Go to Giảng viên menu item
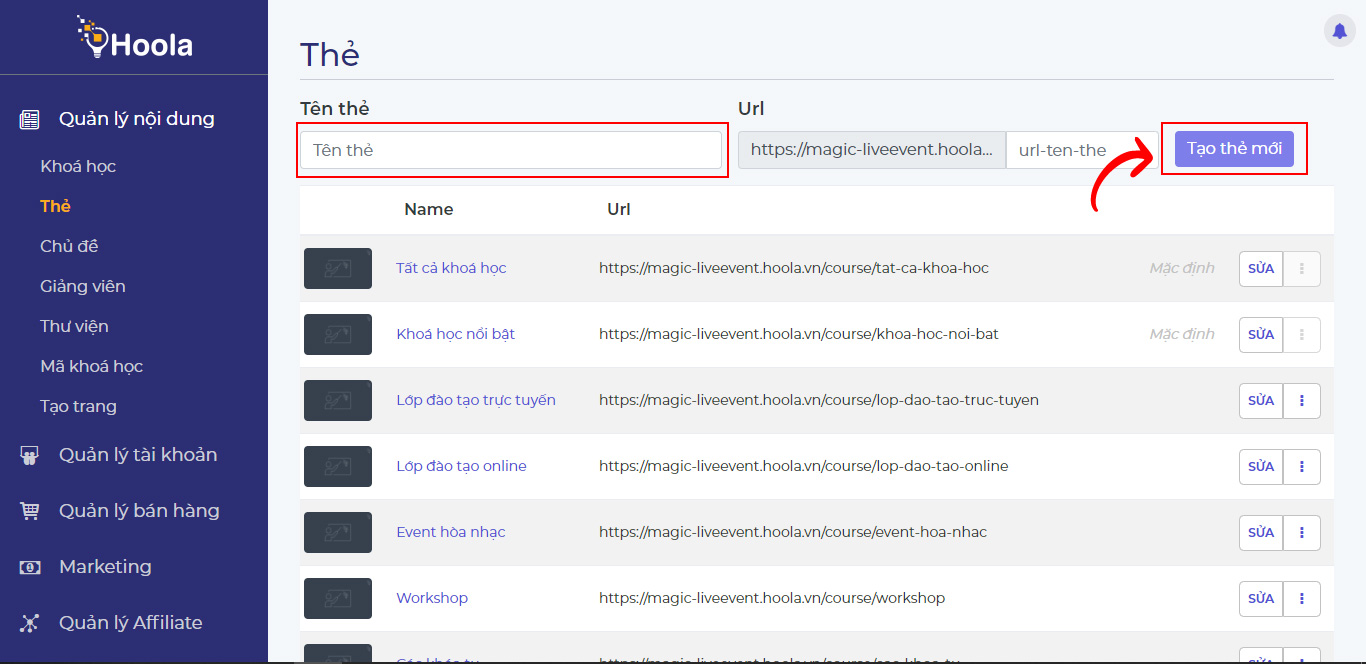This screenshot has width=1366, height=664. coord(83,286)
